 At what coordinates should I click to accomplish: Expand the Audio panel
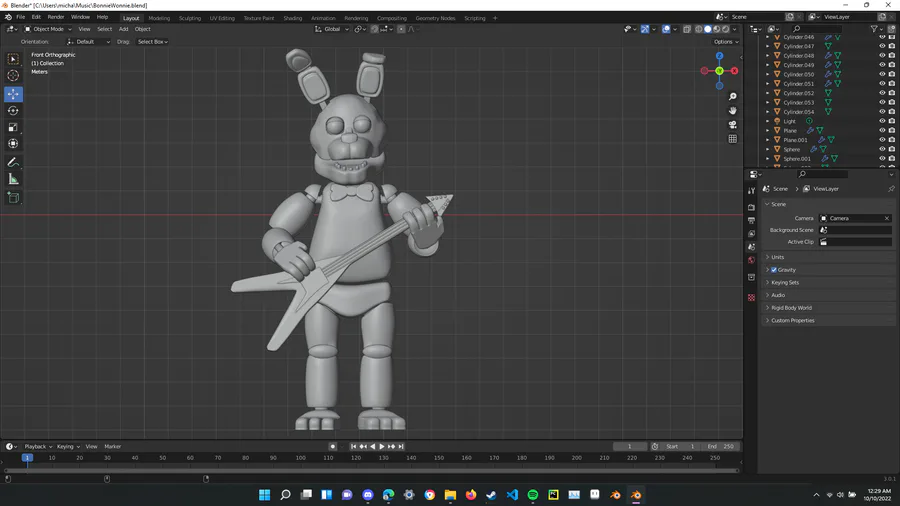[829, 295]
